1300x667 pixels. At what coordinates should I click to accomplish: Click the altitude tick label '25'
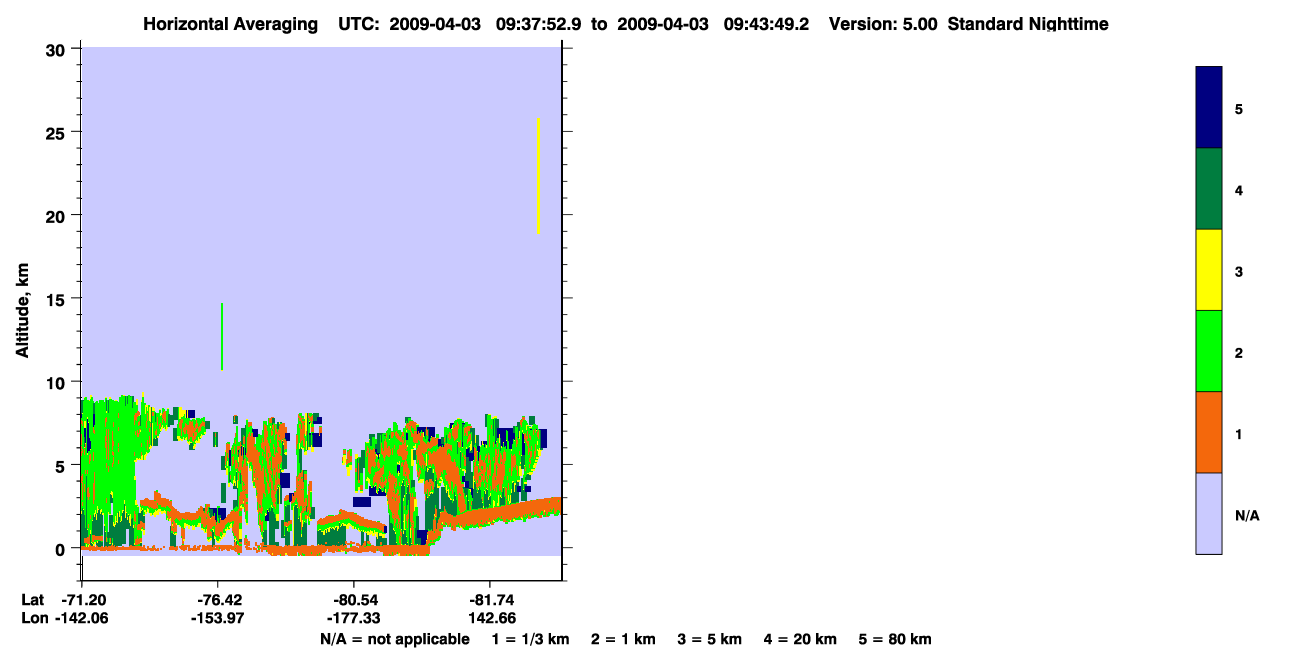pyautogui.click(x=57, y=132)
